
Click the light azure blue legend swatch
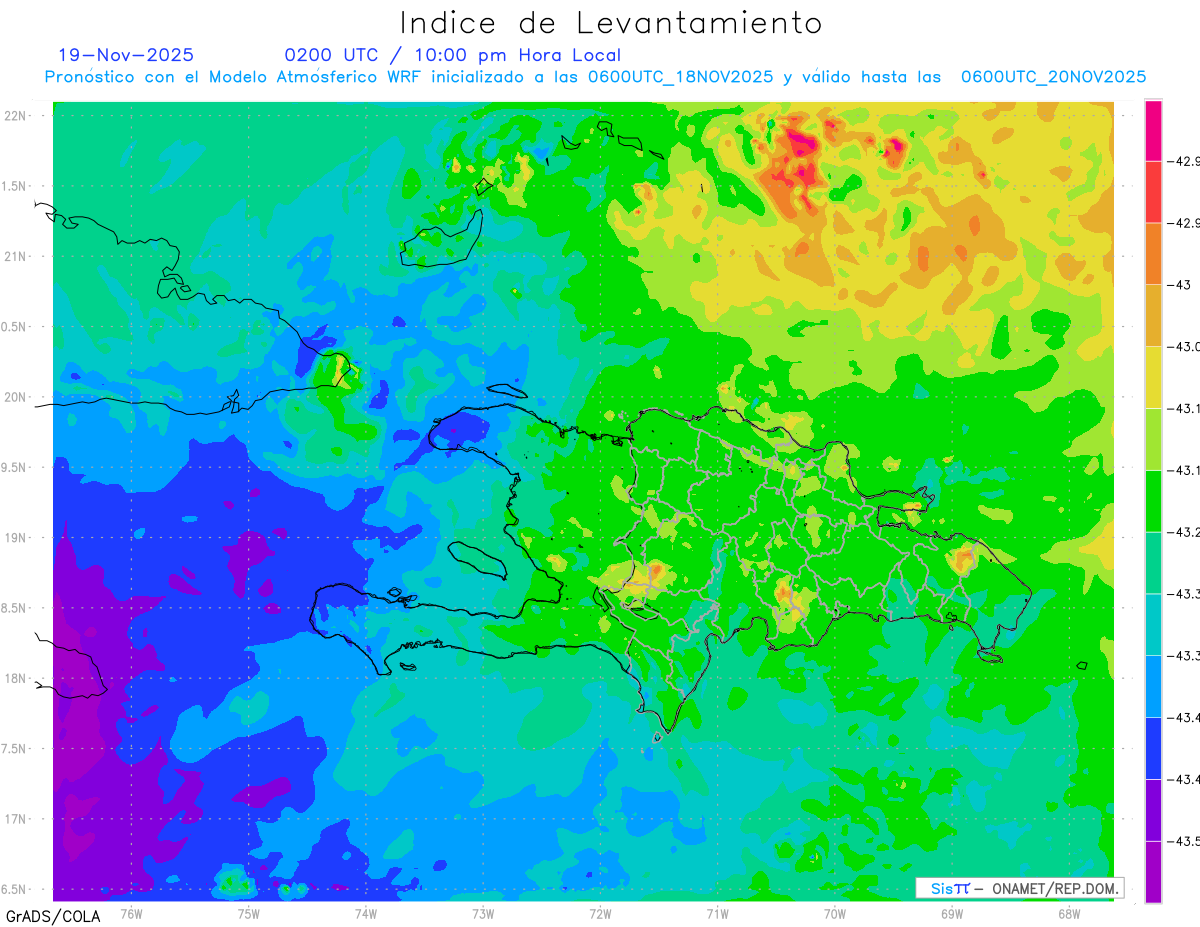(1153, 686)
